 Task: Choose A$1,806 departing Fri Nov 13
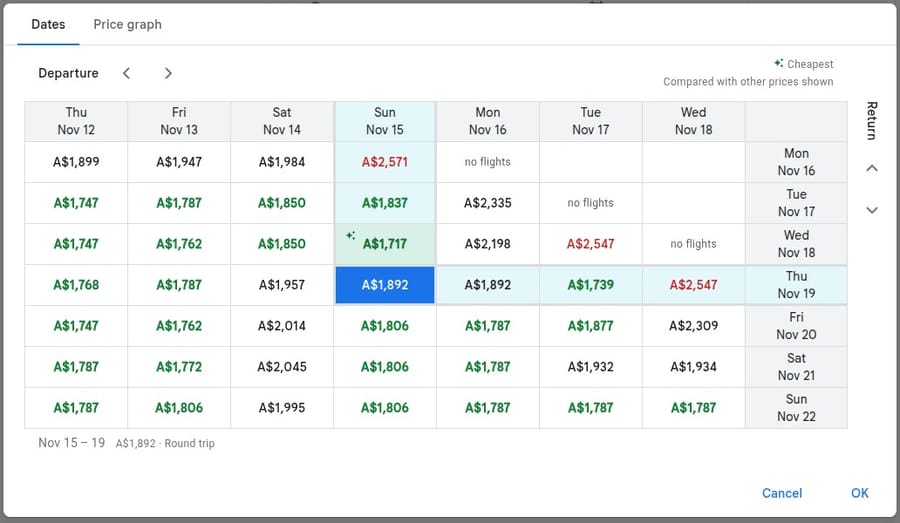click(x=179, y=408)
